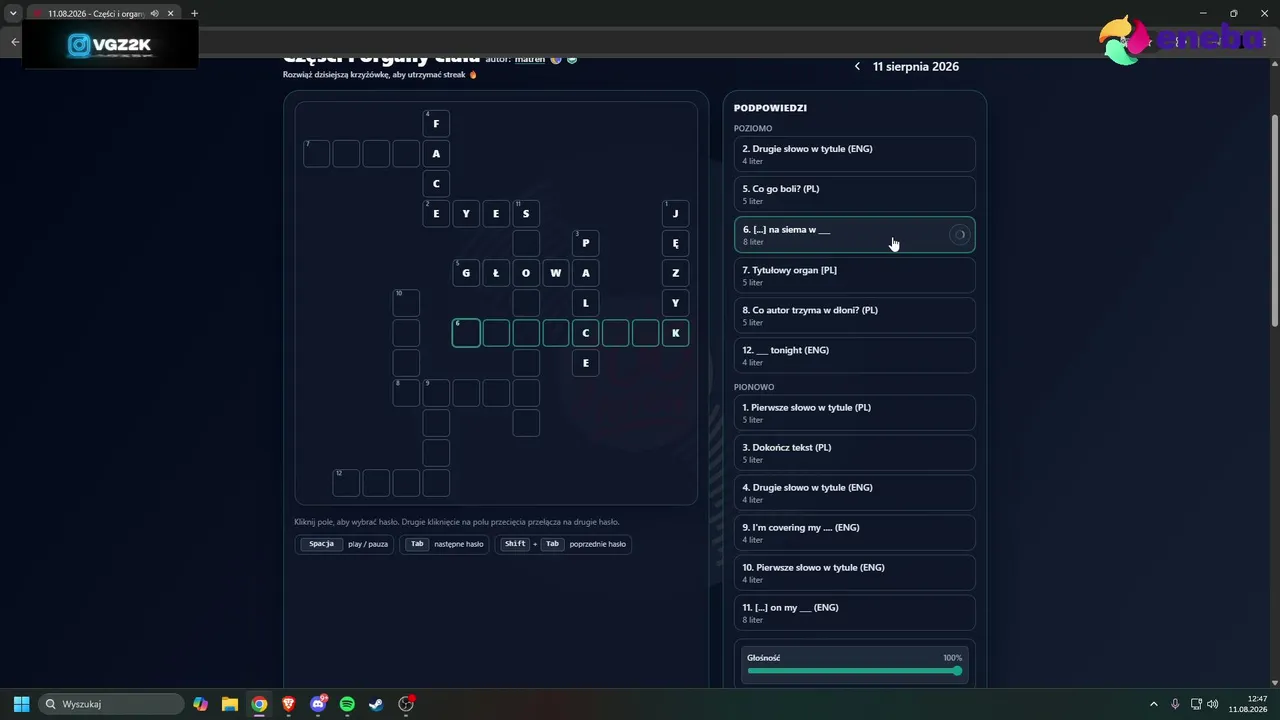This screenshot has width=1280, height=720.
Task: Open the volume tray icon
Action: click(1213, 704)
